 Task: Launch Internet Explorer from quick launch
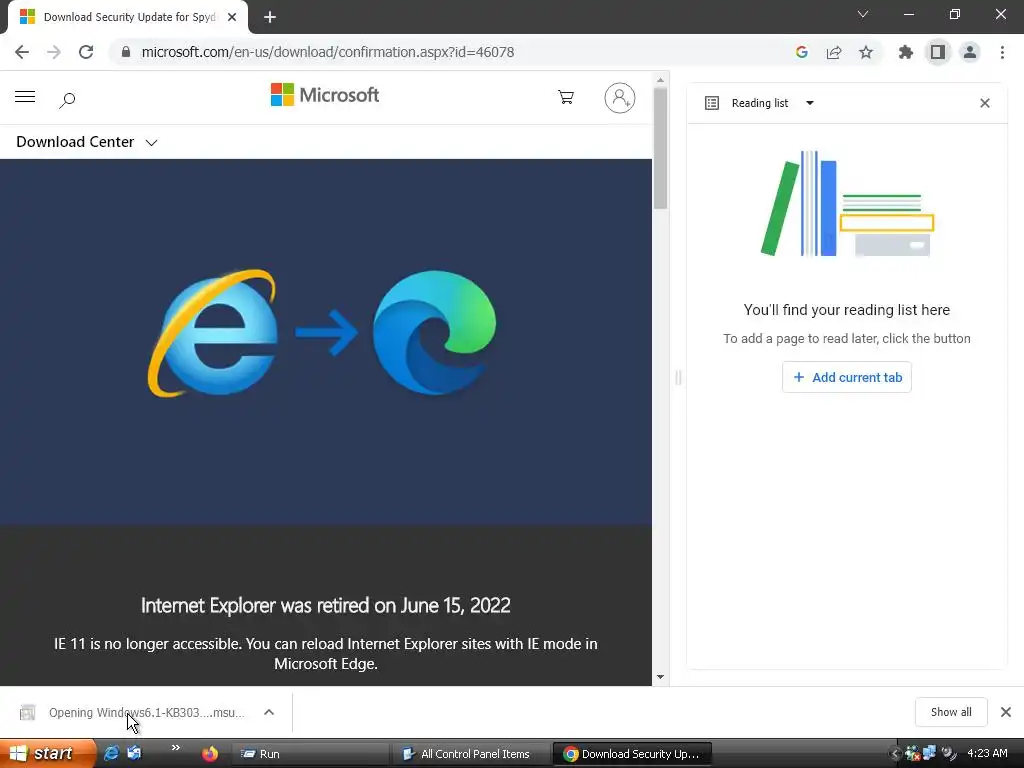click(x=111, y=754)
